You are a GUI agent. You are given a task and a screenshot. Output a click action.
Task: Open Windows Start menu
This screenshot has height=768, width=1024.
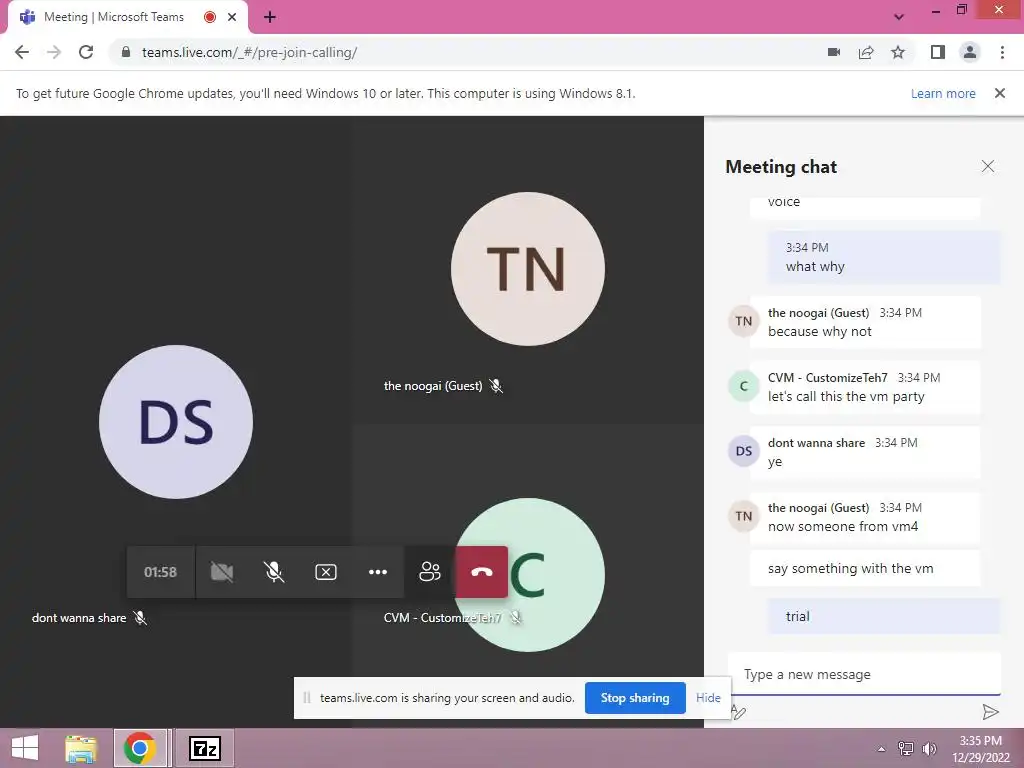25,748
